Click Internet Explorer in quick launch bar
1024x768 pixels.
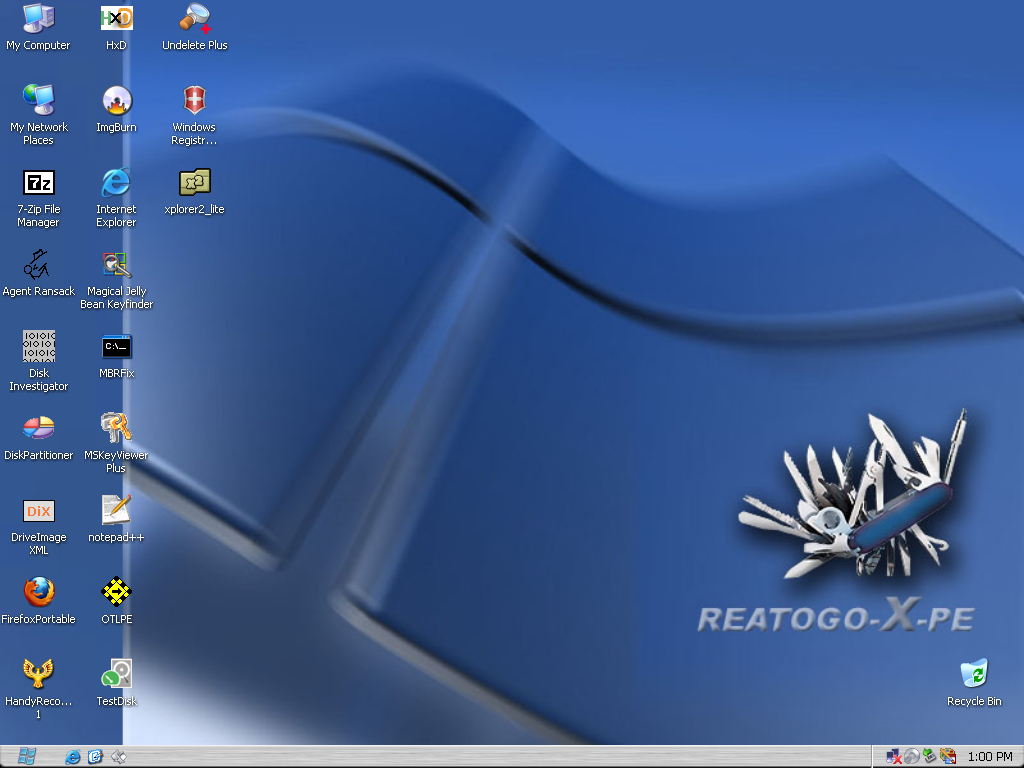[x=72, y=757]
